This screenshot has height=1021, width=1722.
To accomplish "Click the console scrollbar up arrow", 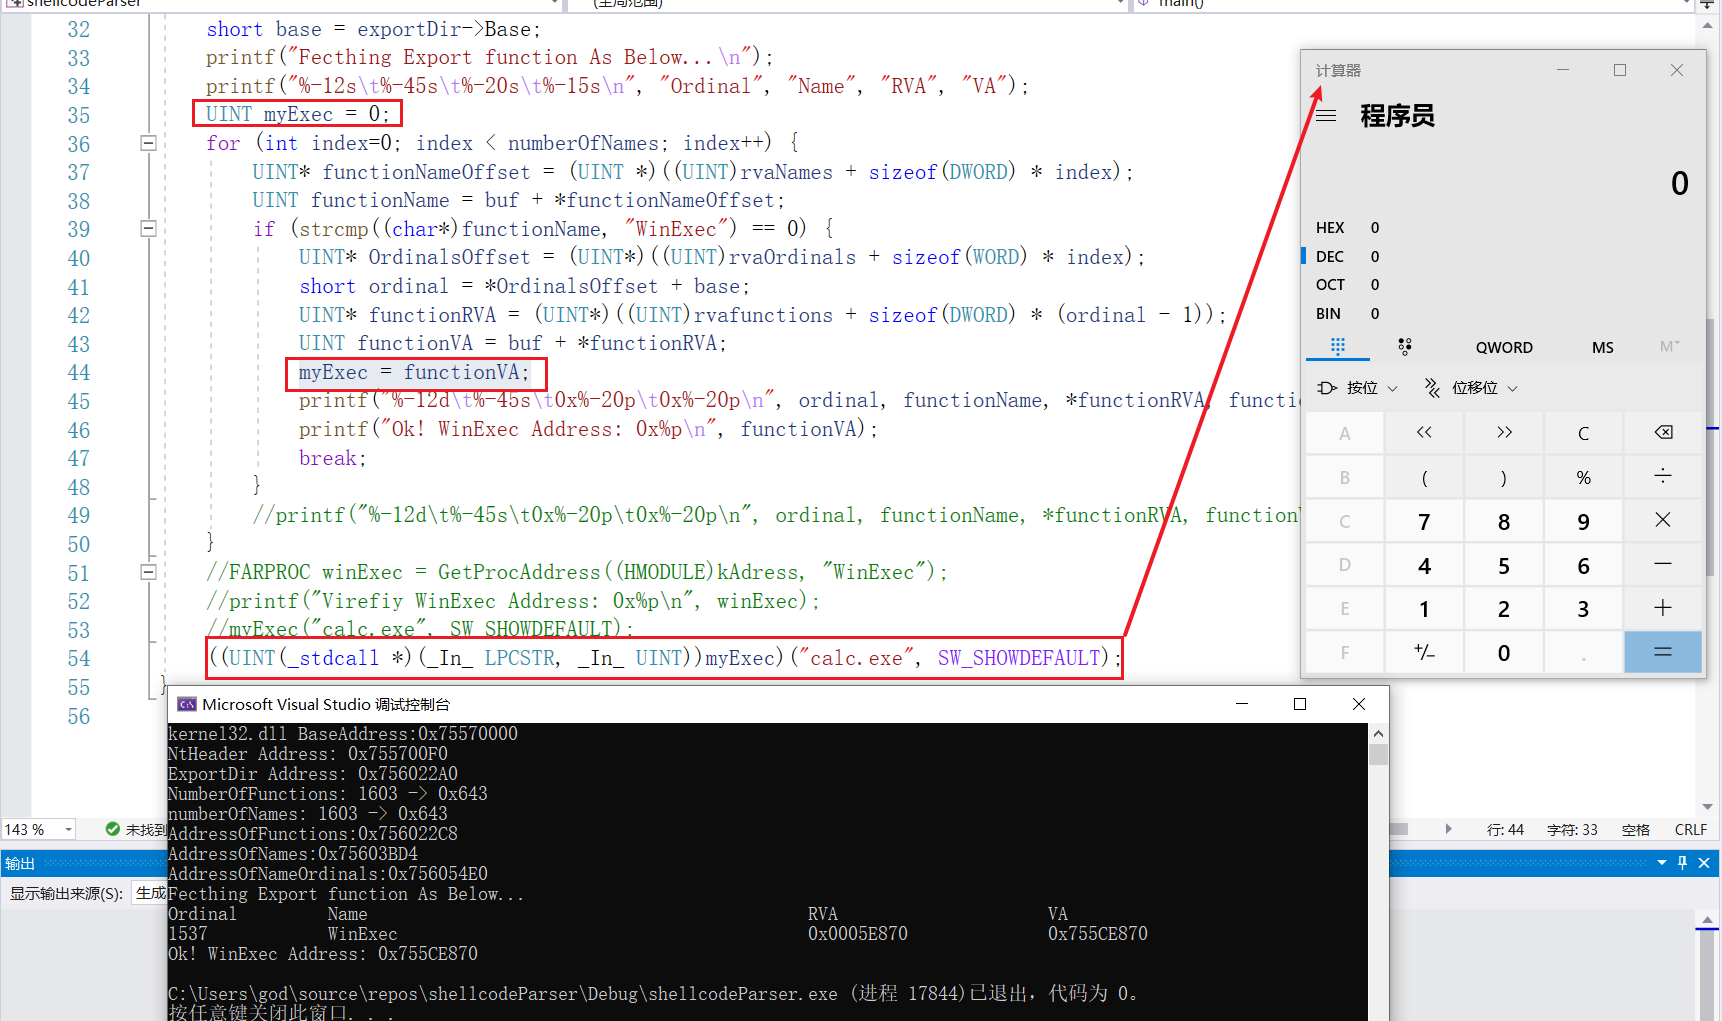I will (1378, 733).
